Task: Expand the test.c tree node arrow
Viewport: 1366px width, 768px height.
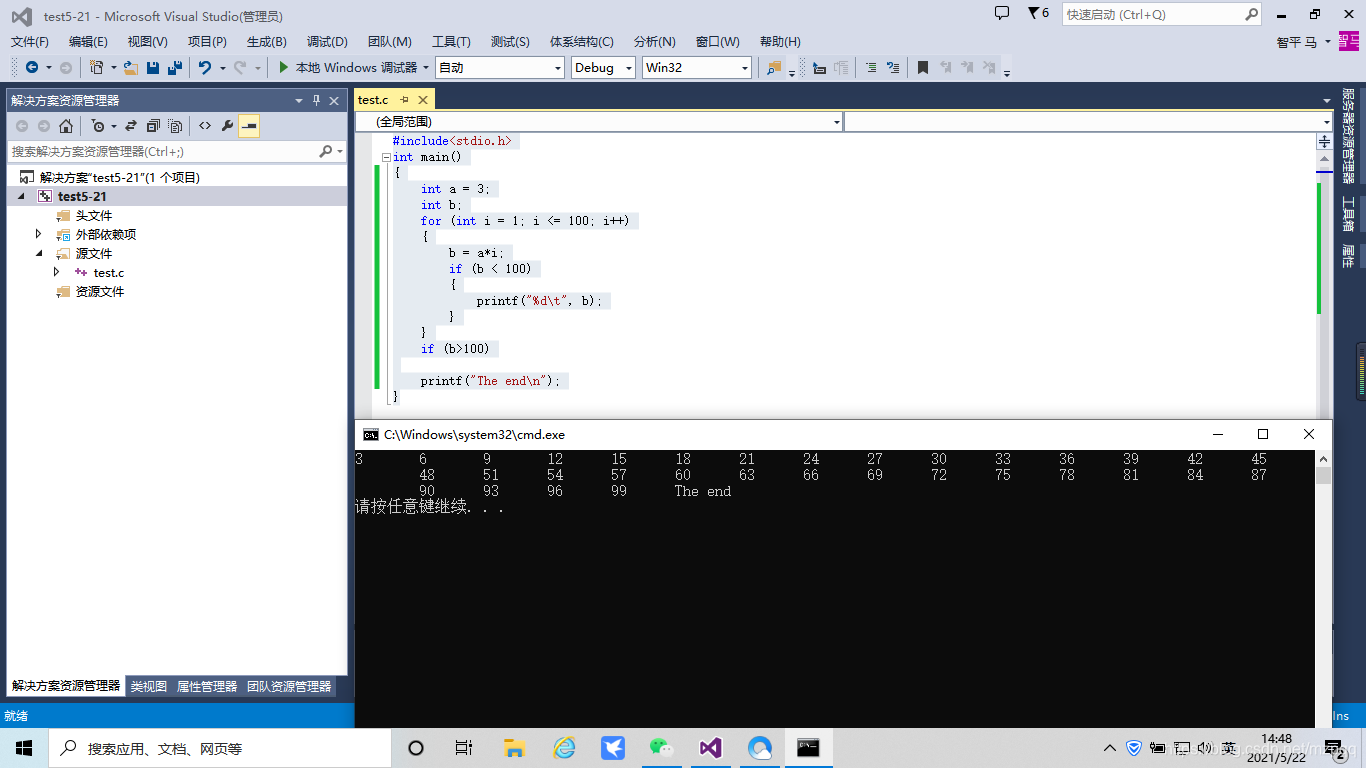Action: click(56, 272)
